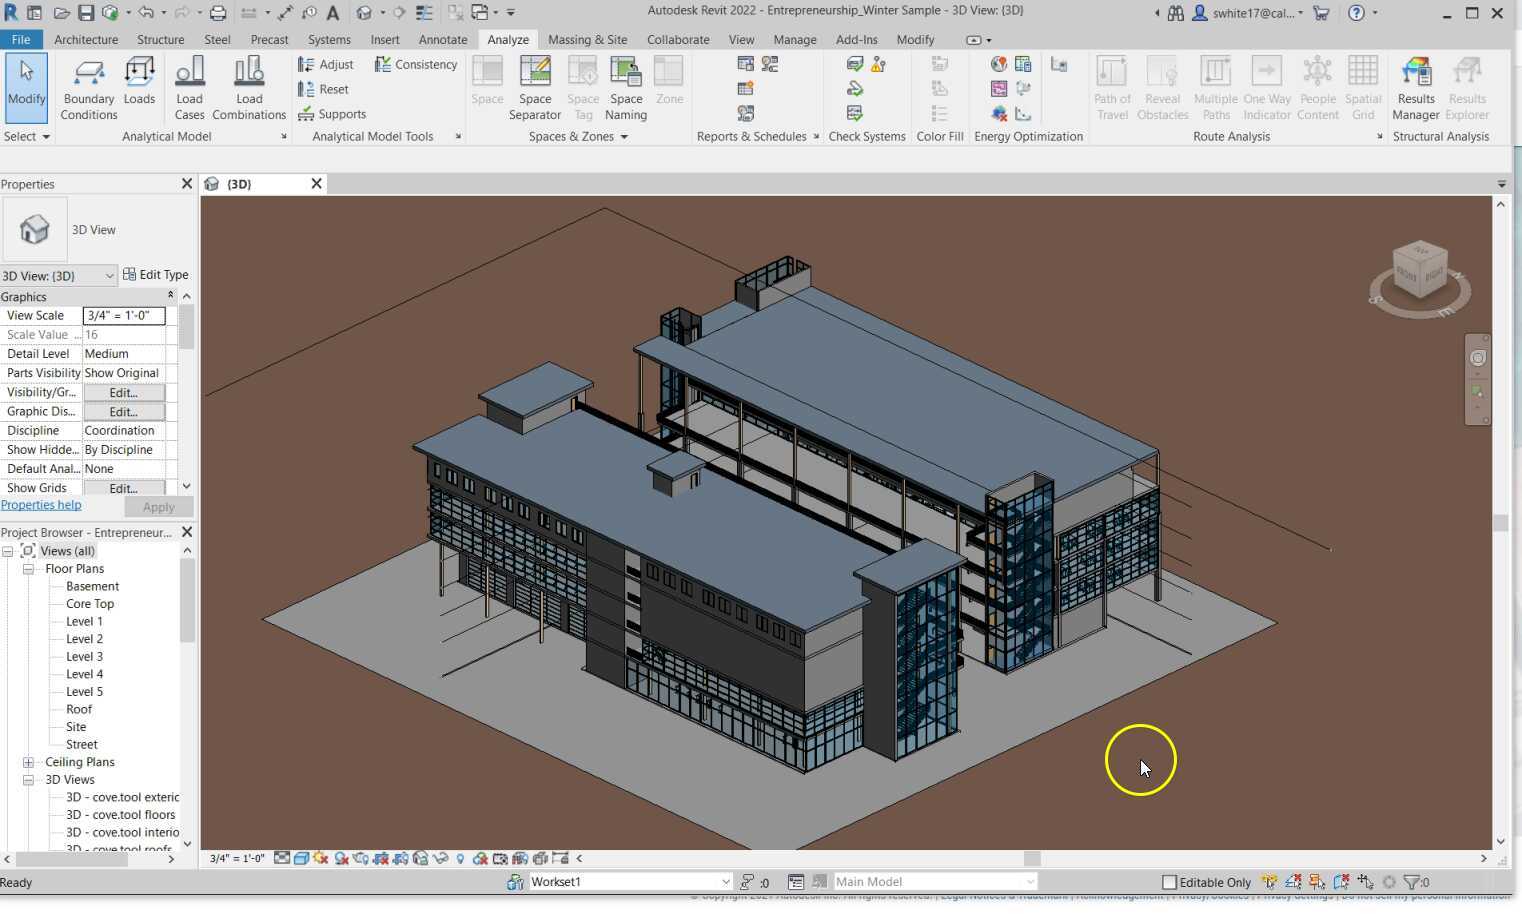Toggle the Editable Only checkbox
The height and width of the screenshot is (914, 1522).
click(1169, 882)
